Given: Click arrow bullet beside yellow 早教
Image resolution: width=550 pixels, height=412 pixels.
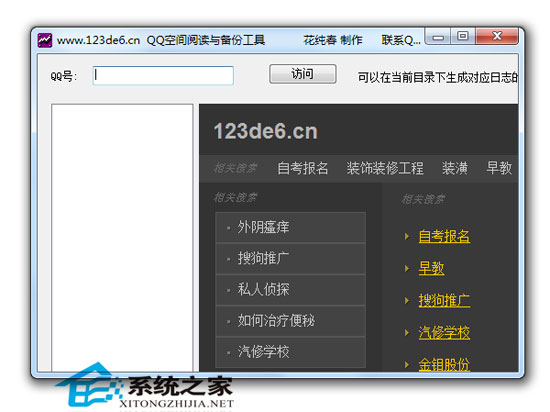Looking at the screenshot, I should point(407,269).
